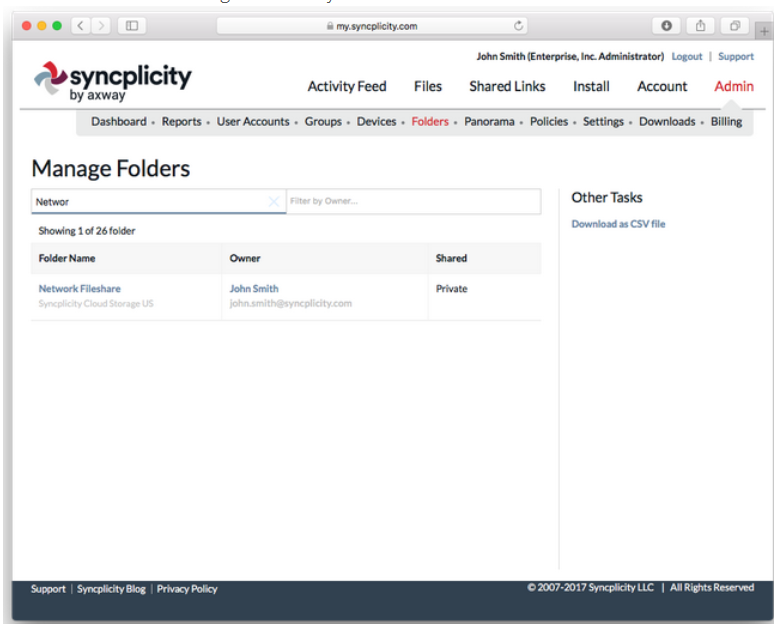The width and height of the screenshot is (777, 625).
Task: Select the Install tab
Action: [591, 86]
